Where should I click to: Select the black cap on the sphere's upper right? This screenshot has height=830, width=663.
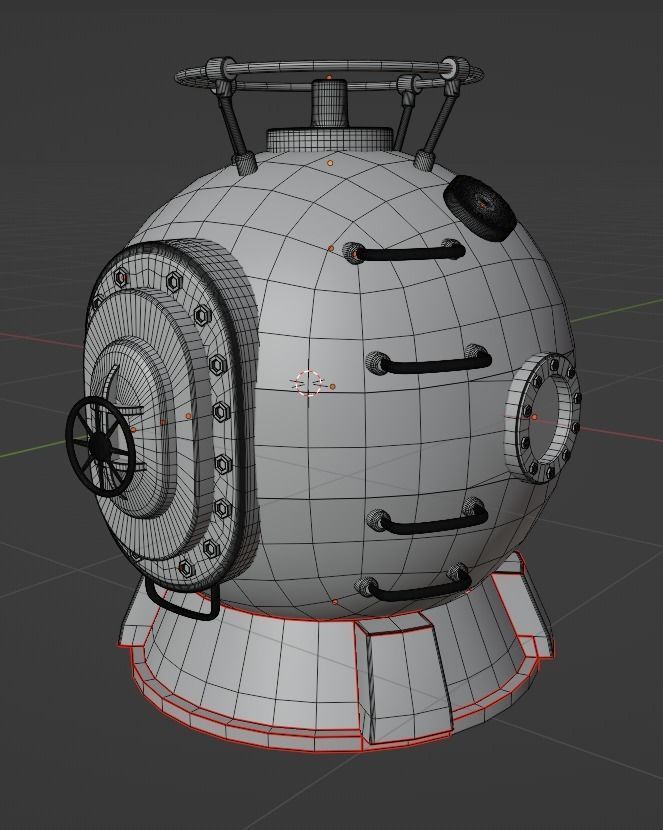click(479, 208)
